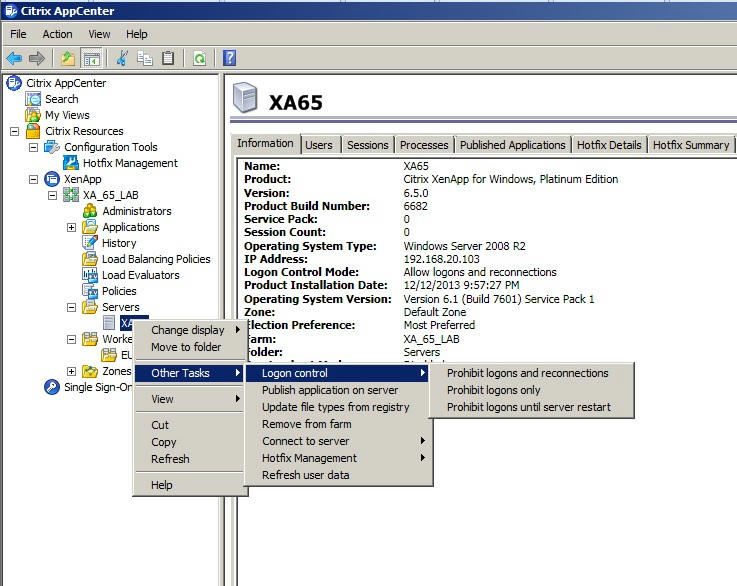Click the Administrators node icon
737x586 pixels.
click(x=90, y=211)
